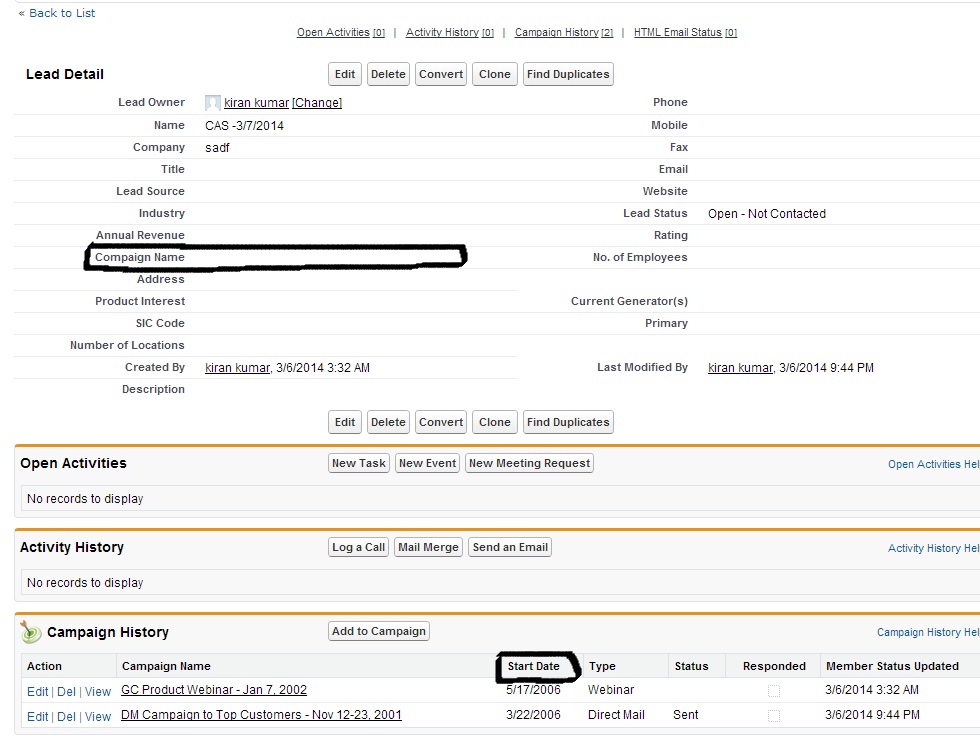Sort by Status column header

pyautogui.click(x=691, y=666)
